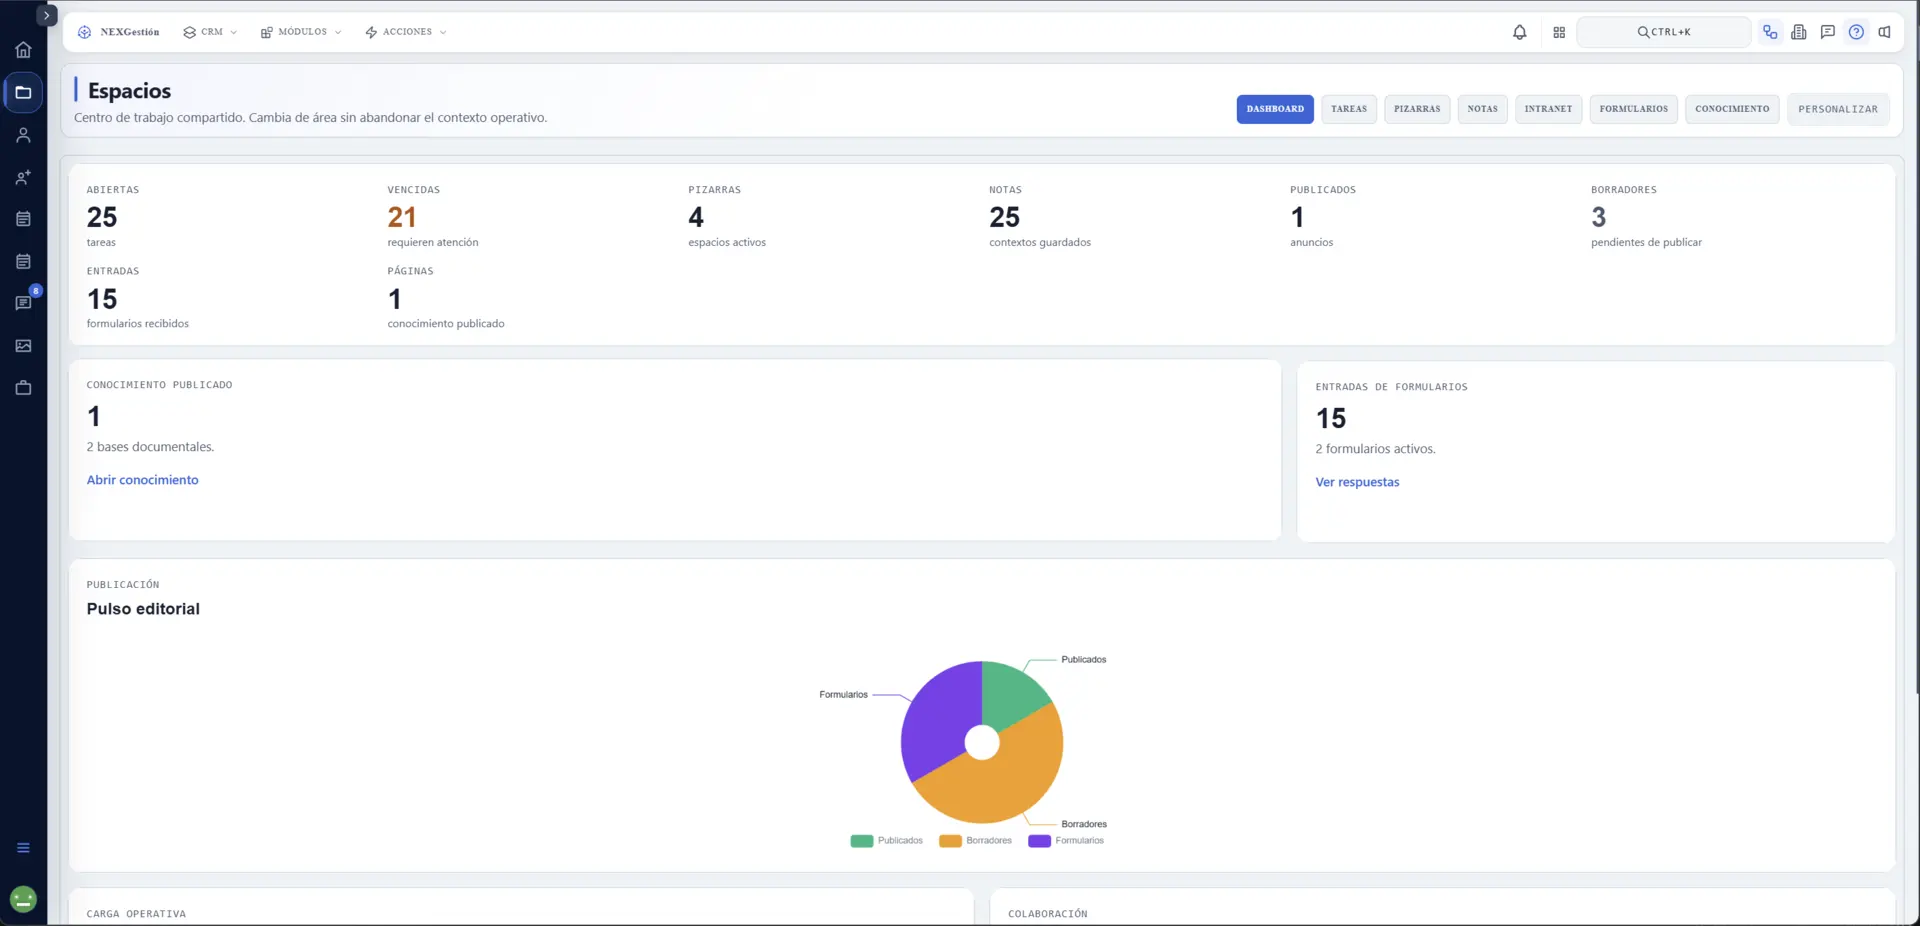Click the hamburger menu icon in sidebar
Image resolution: width=1920 pixels, height=926 pixels.
tap(23, 848)
